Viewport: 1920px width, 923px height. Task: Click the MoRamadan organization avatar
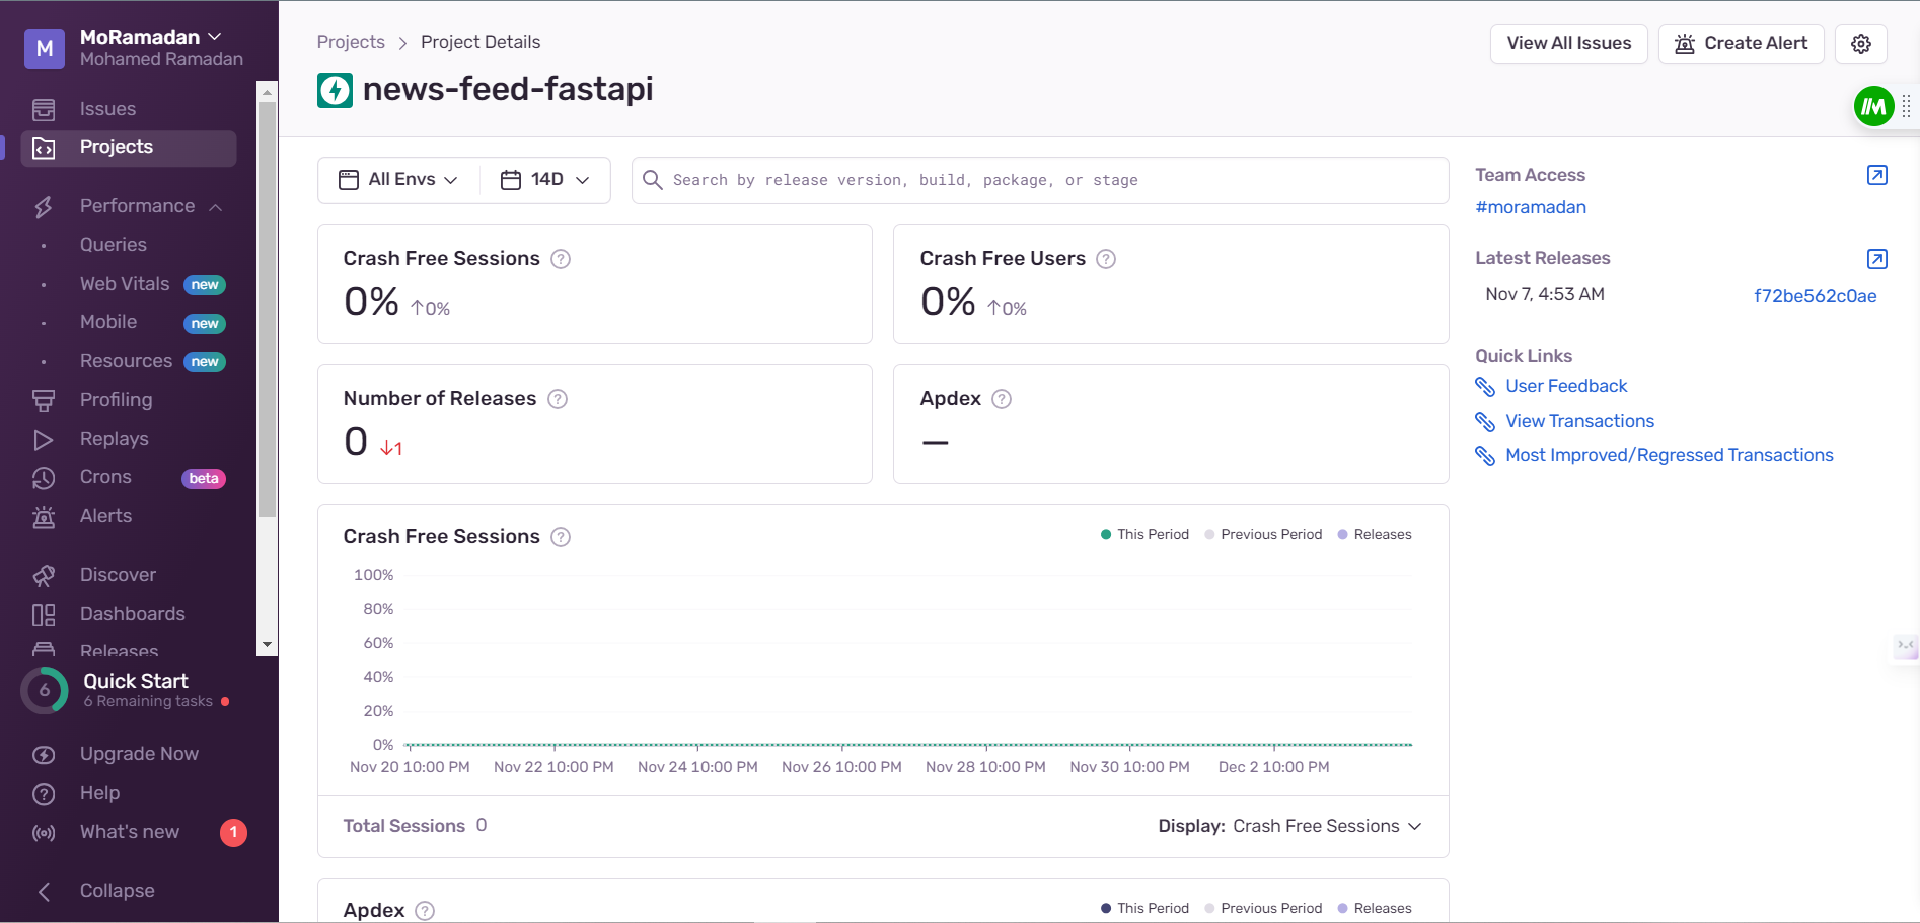44,48
